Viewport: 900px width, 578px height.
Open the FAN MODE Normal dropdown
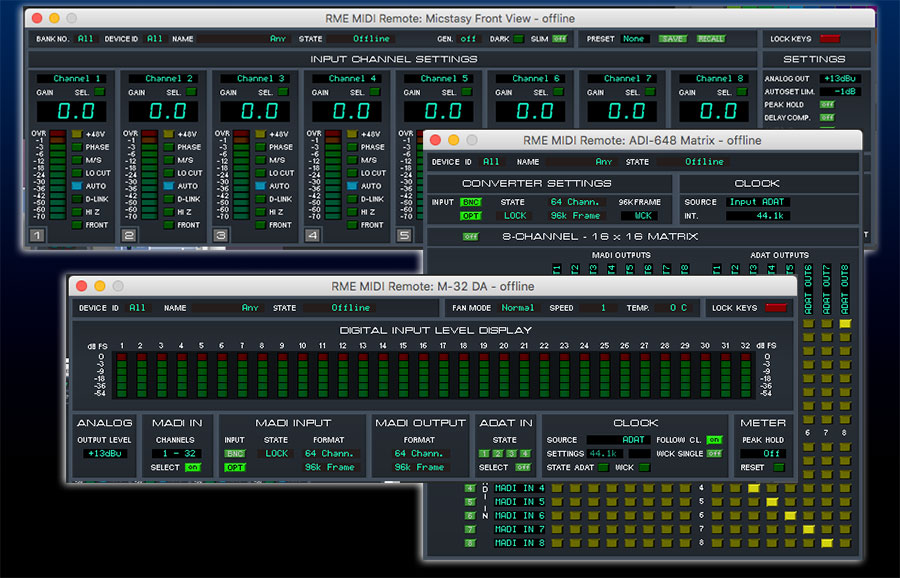(517, 308)
